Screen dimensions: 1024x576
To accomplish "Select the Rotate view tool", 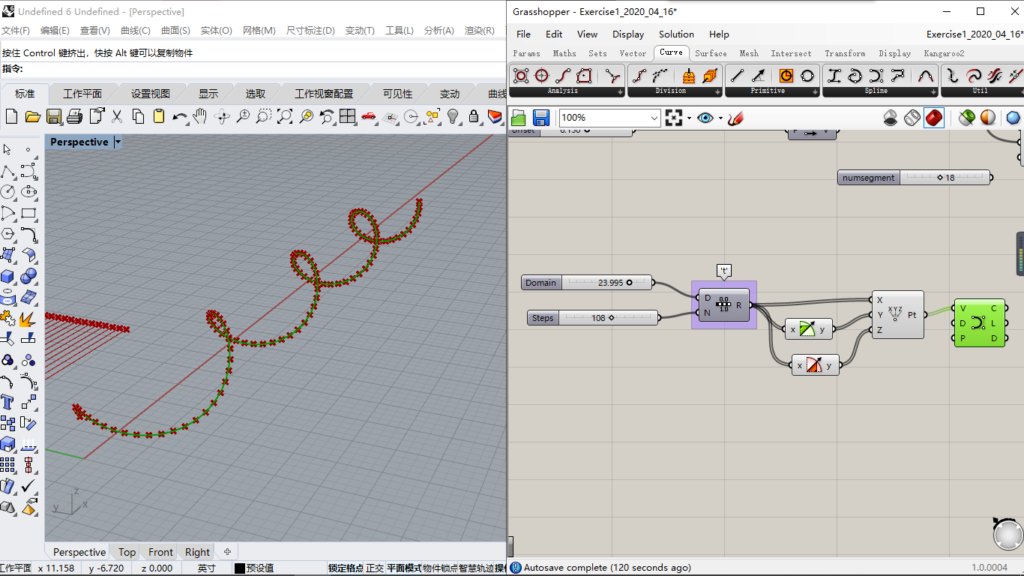I will [222, 117].
